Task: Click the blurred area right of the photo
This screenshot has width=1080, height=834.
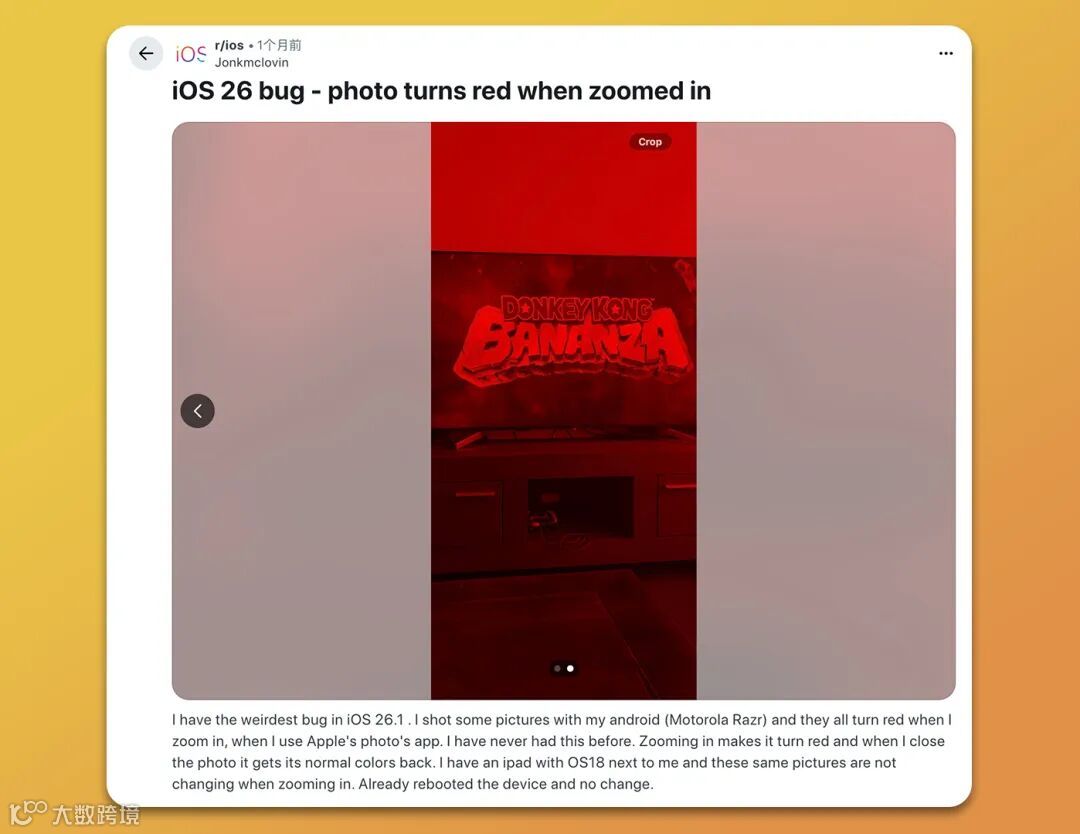Action: 826,411
